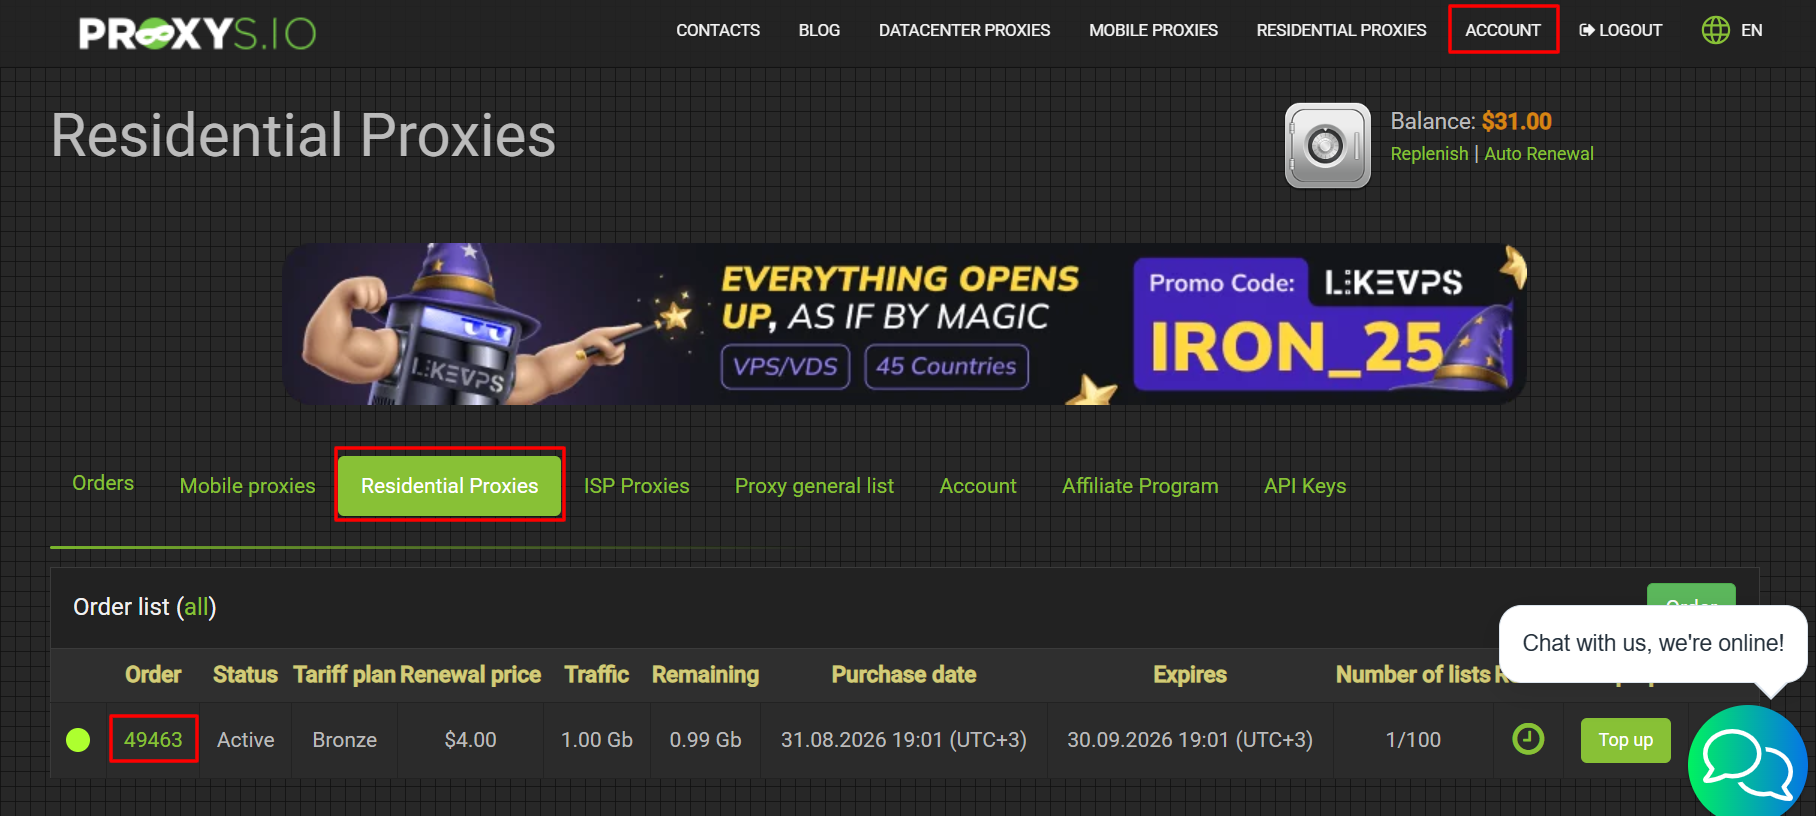Click the 'all' order list filter link
Viewport: 1816px width, 816px height.
coord(196,607)
